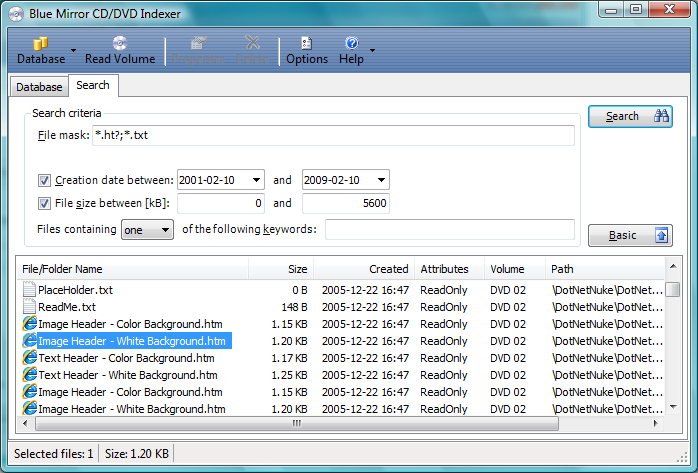
Task: Toggle the File size between checkbox
Action: pyautogui.click(x=44, y=203)
